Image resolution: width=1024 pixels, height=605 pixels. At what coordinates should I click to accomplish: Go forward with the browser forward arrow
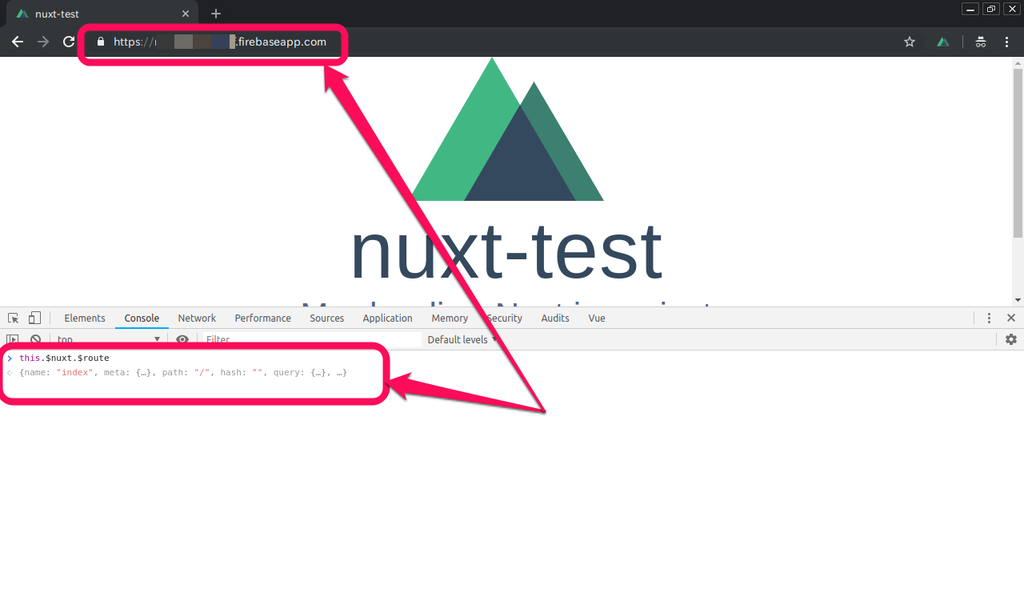43,42
